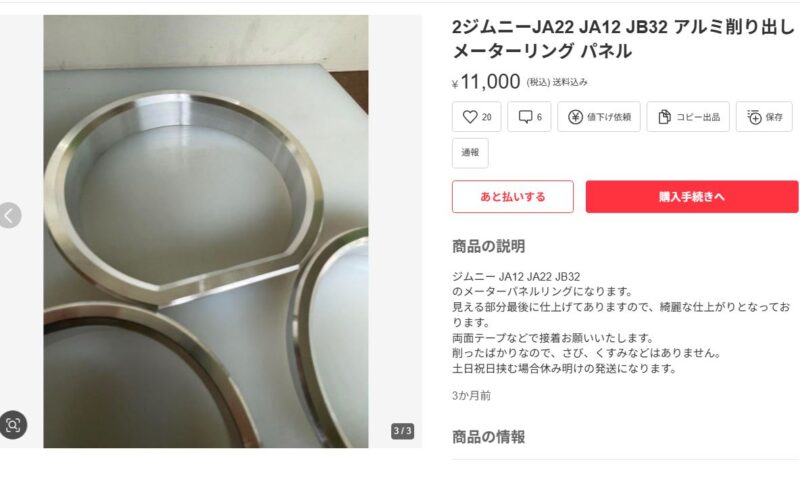Click the コピー出品 button
This screenshot has width=800, height=478.
(688, 117)
